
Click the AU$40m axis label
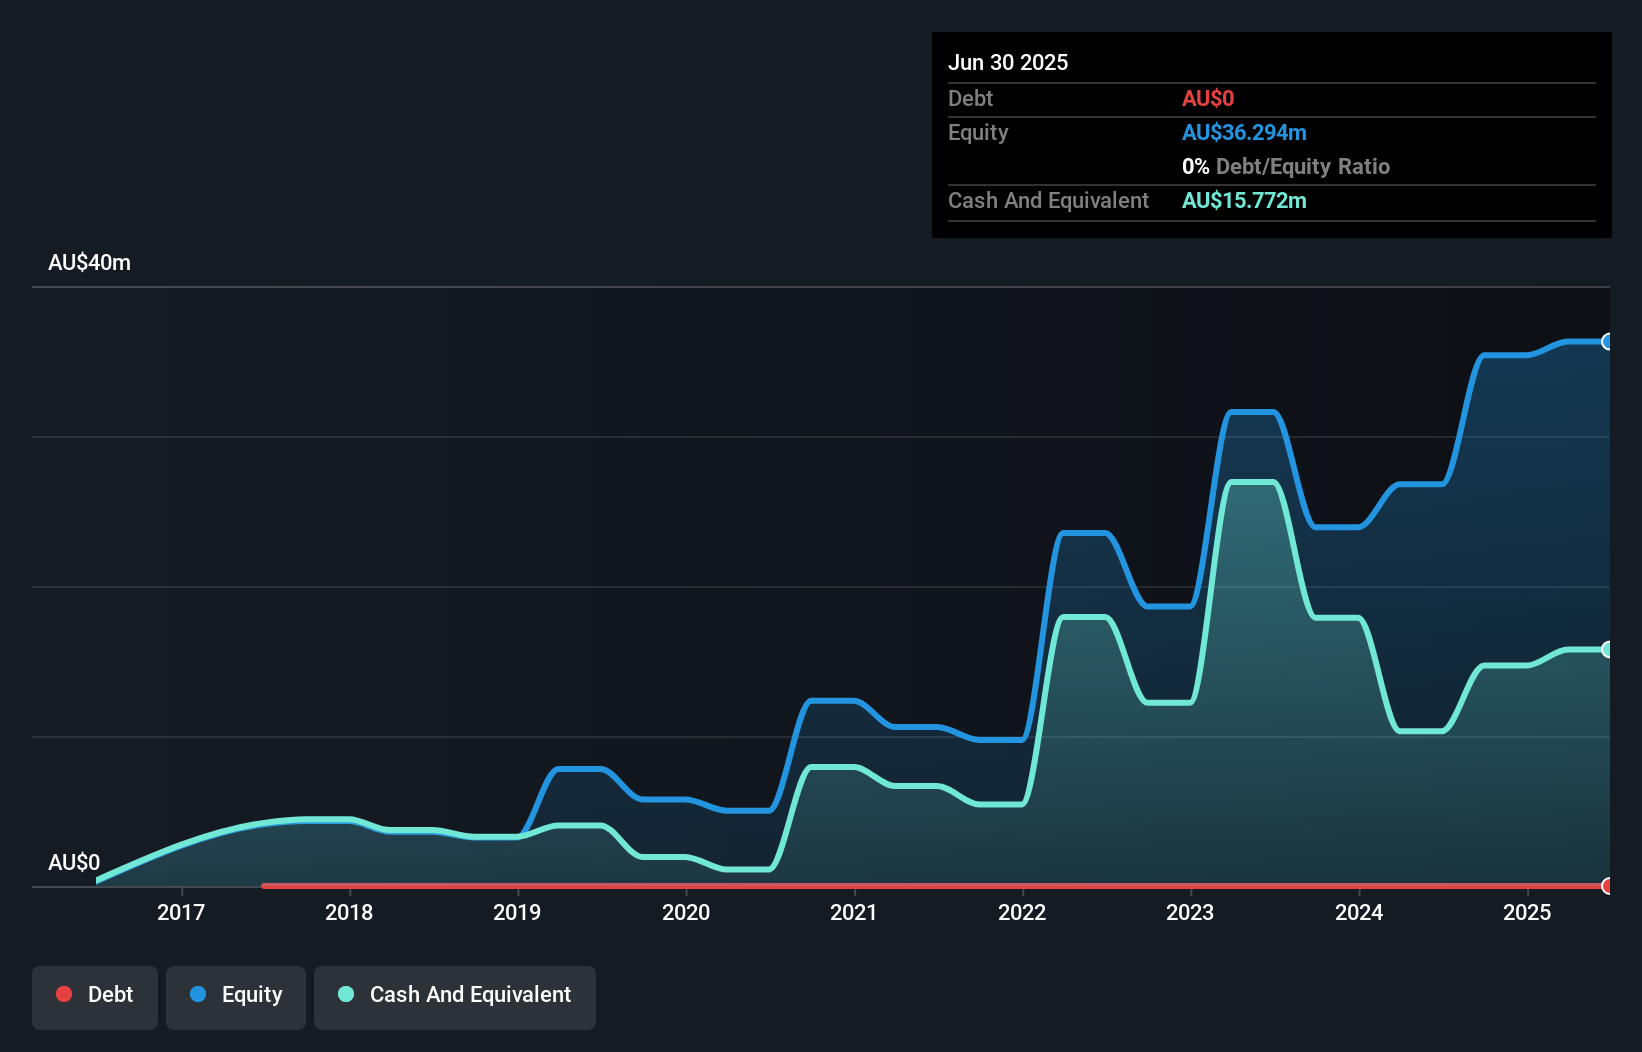(x=89, y=263)
